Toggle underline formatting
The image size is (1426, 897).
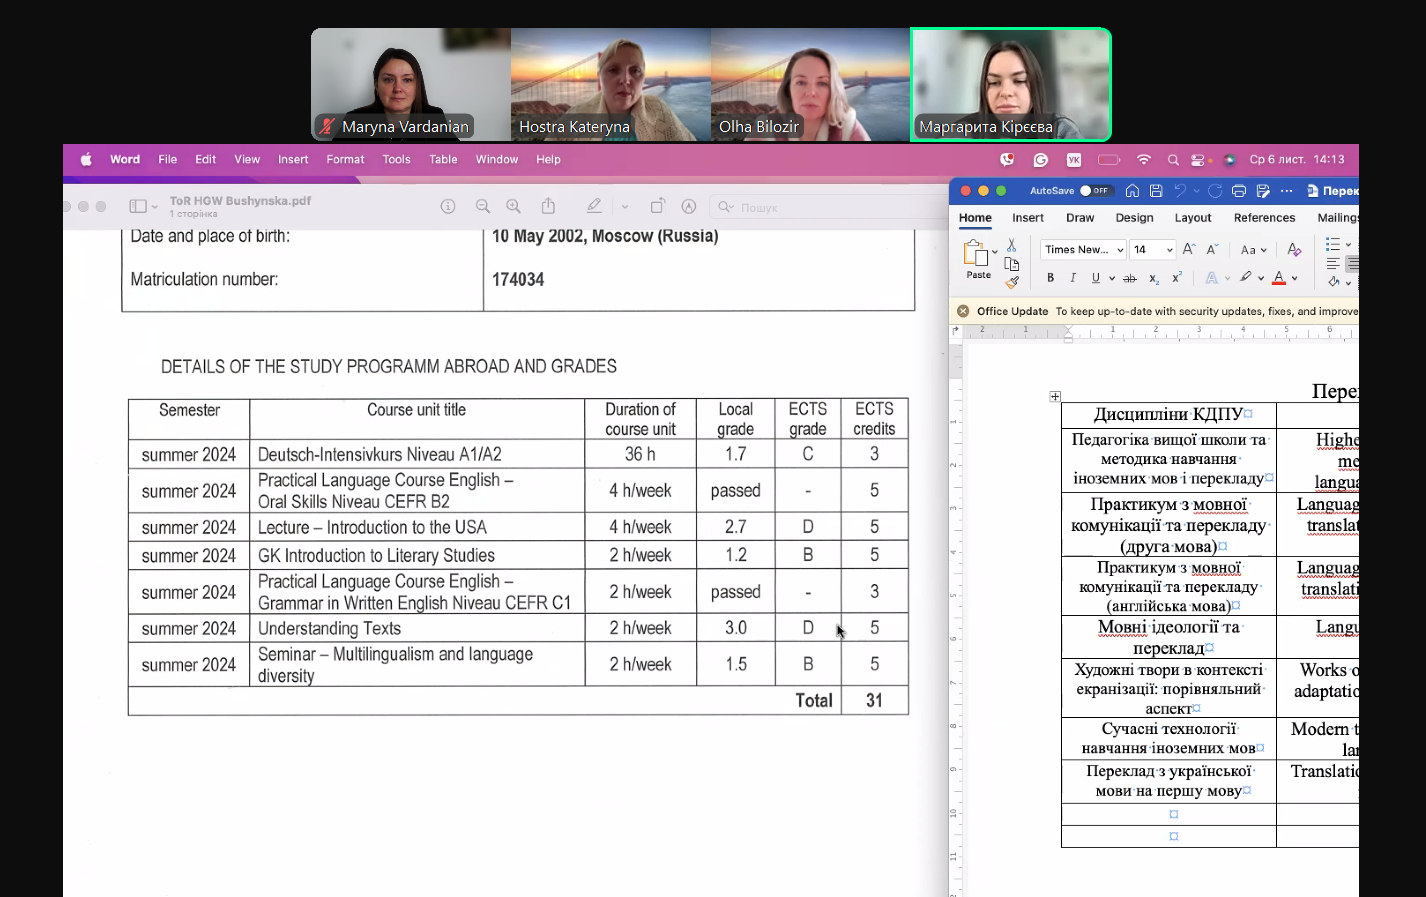(x=1096, y=278)
